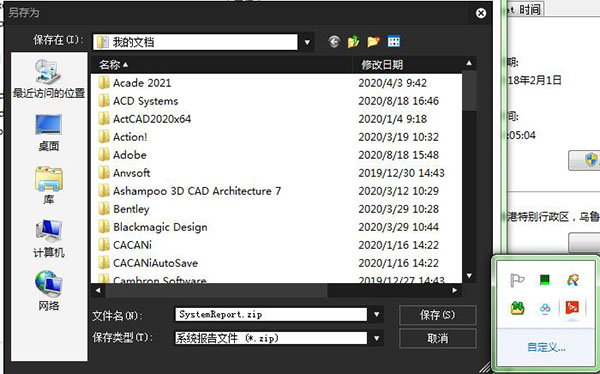Click the Customize (自定义...) link

point(546,347)
